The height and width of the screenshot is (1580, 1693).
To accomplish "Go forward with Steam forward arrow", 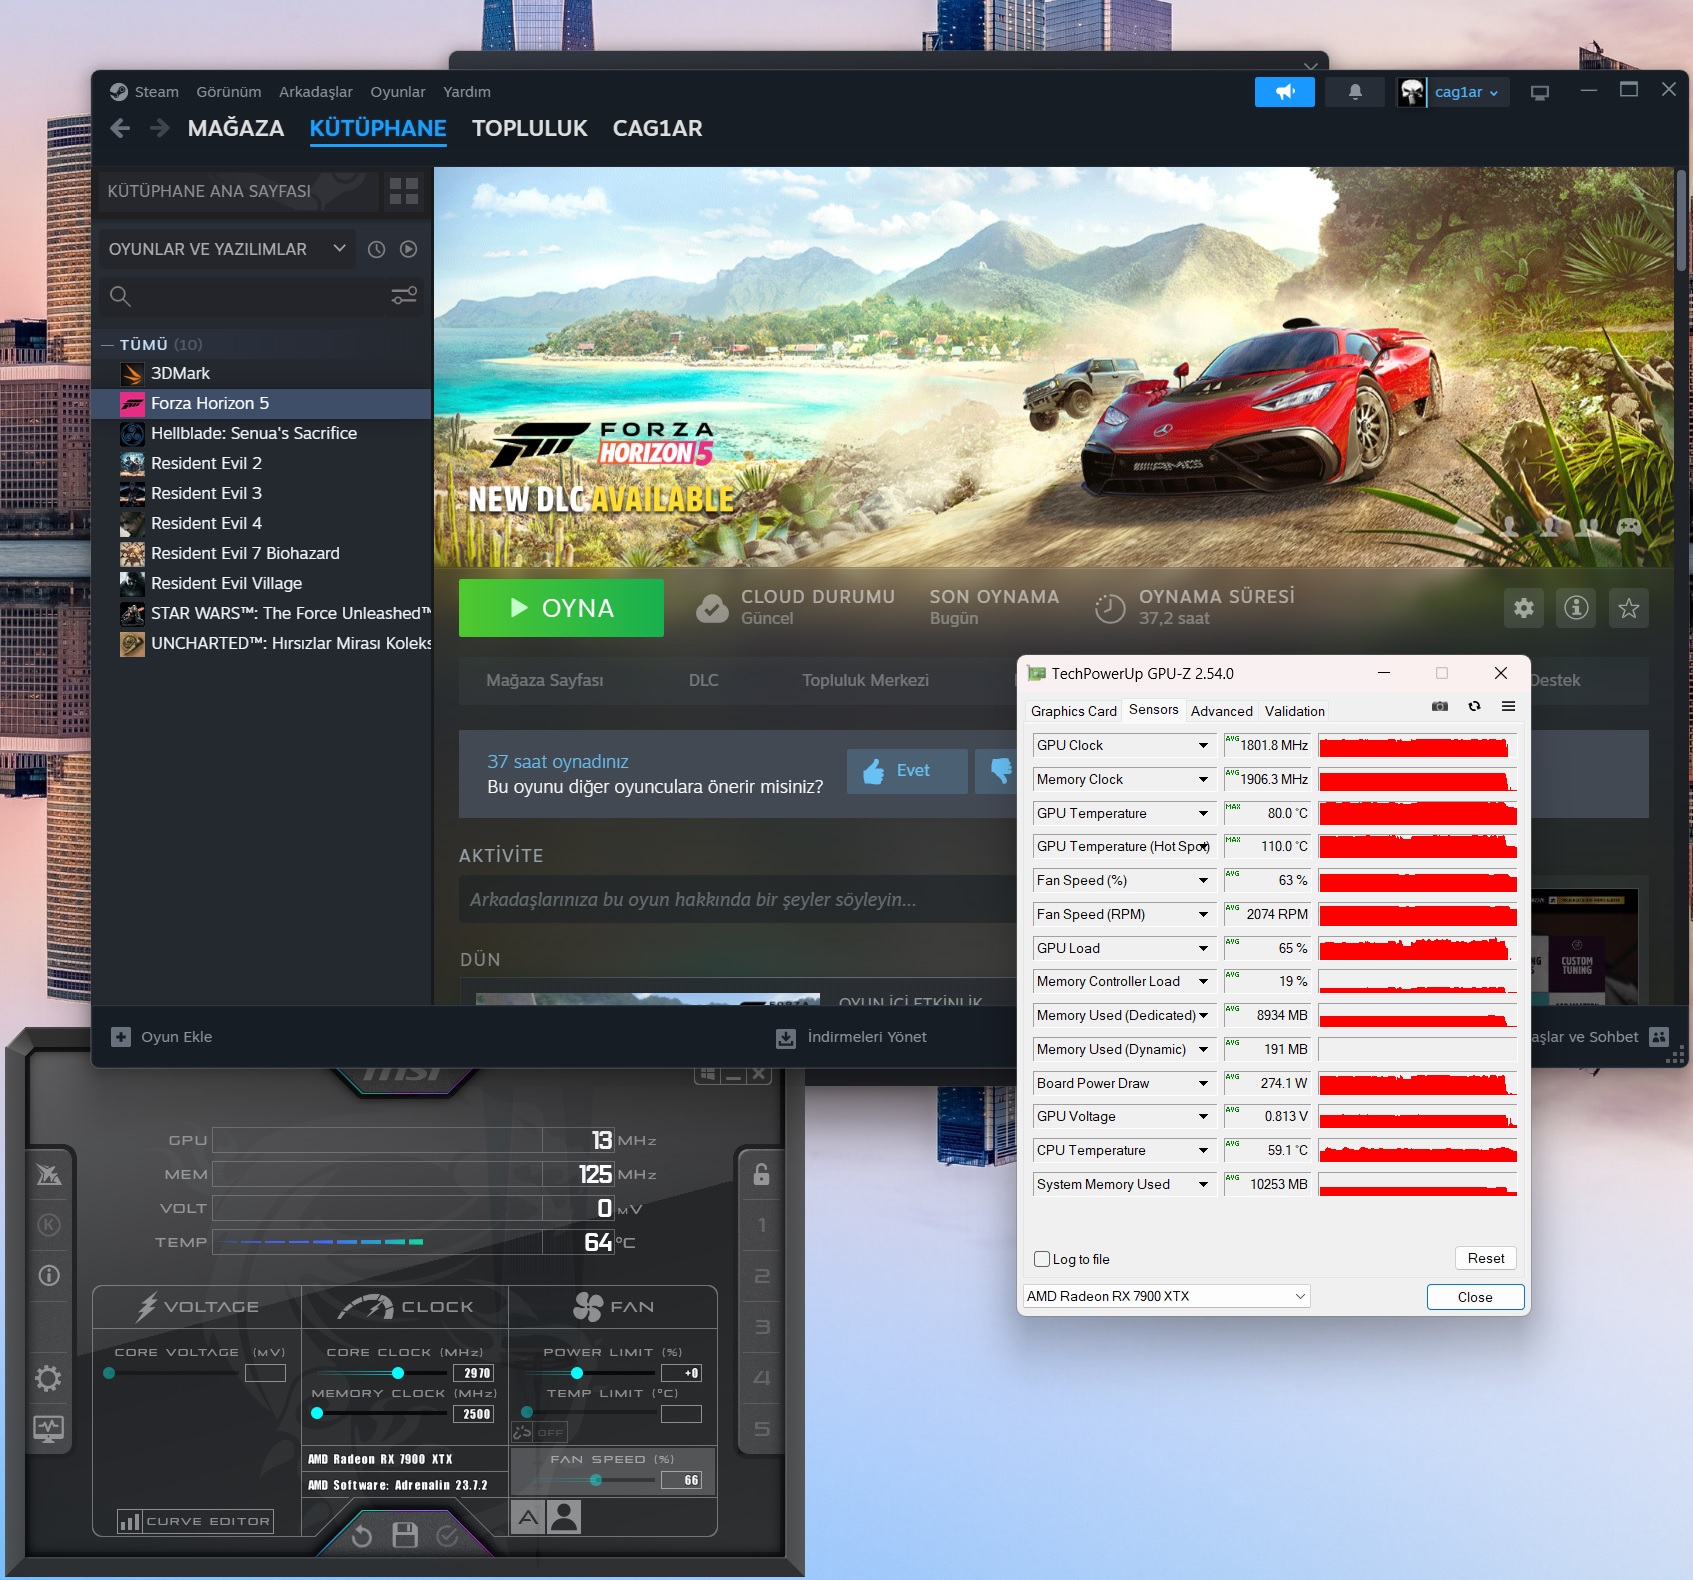I will tap(159, 128).
